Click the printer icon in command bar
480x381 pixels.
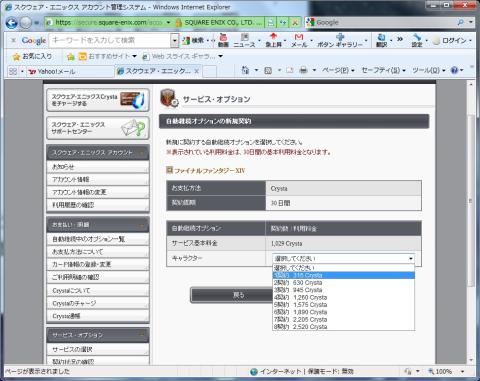[303, 70]
